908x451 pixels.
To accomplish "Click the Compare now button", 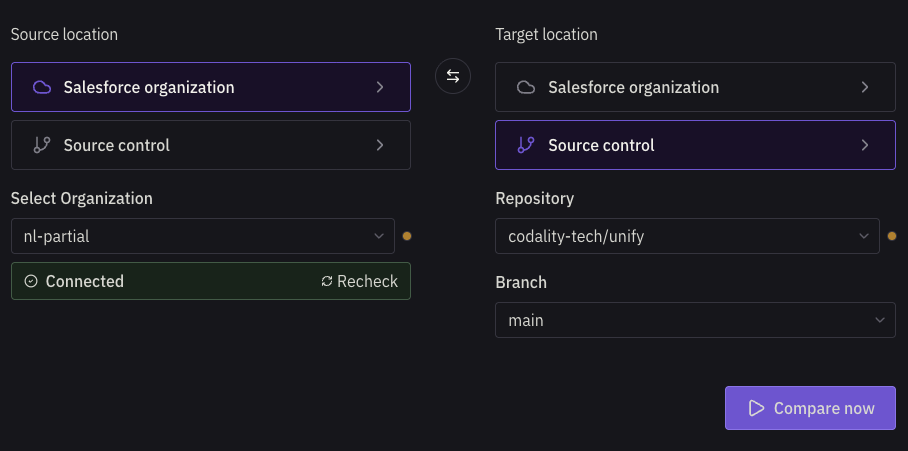I will pyautogui.click(x=810, y=408).
